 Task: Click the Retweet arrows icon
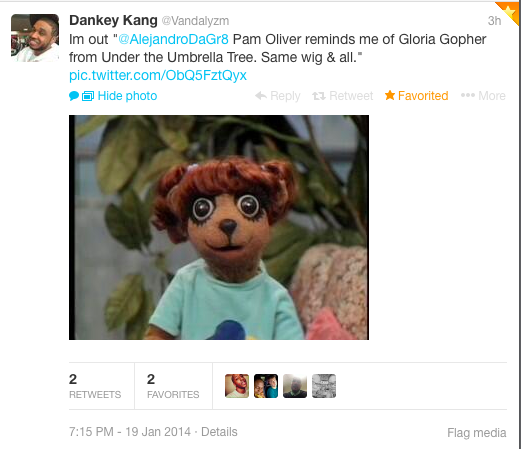(319, 96)
